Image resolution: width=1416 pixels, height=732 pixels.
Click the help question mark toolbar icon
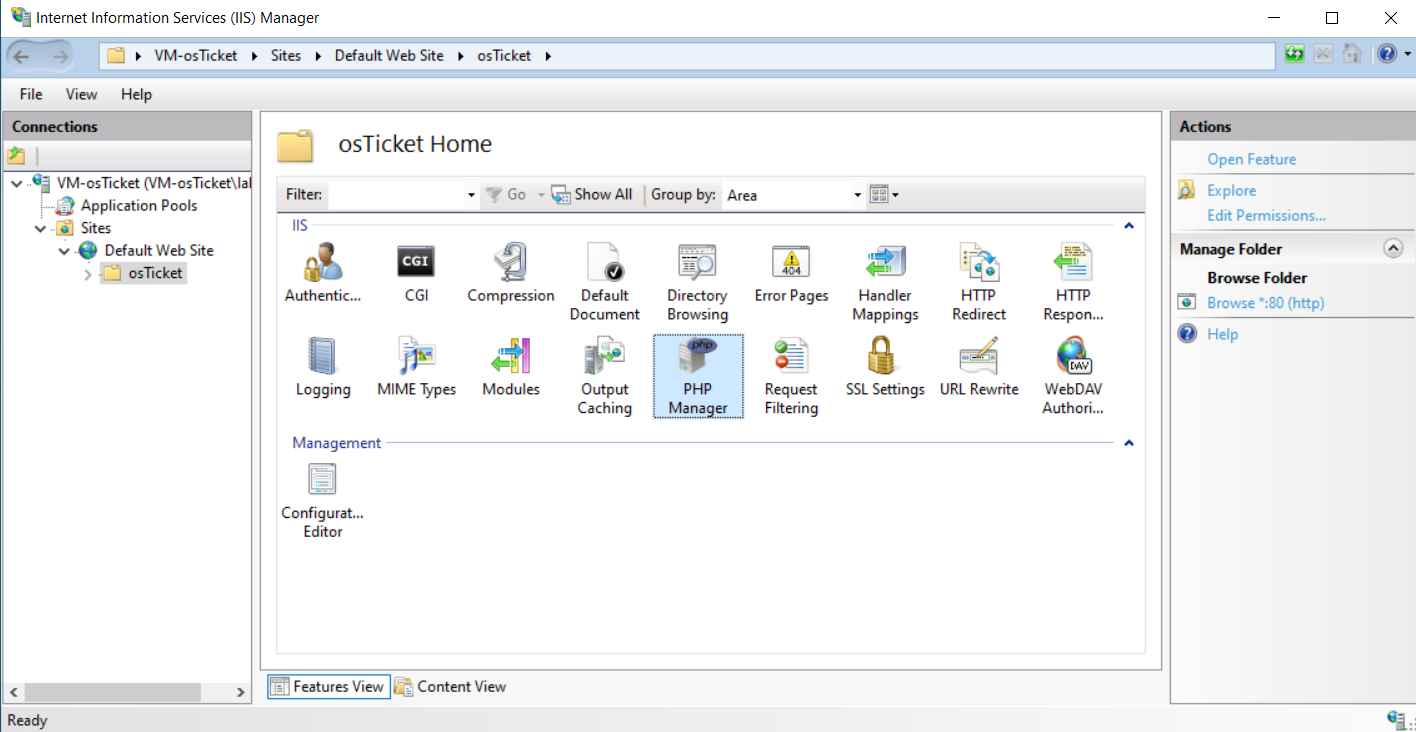tap(1386, 54)
